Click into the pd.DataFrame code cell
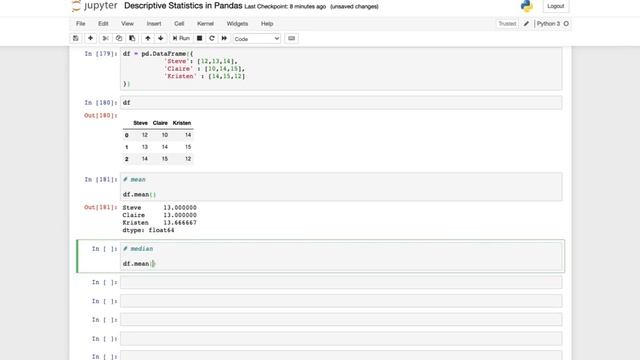This screenshot has height=360, width=640. (x=341, y=69)
